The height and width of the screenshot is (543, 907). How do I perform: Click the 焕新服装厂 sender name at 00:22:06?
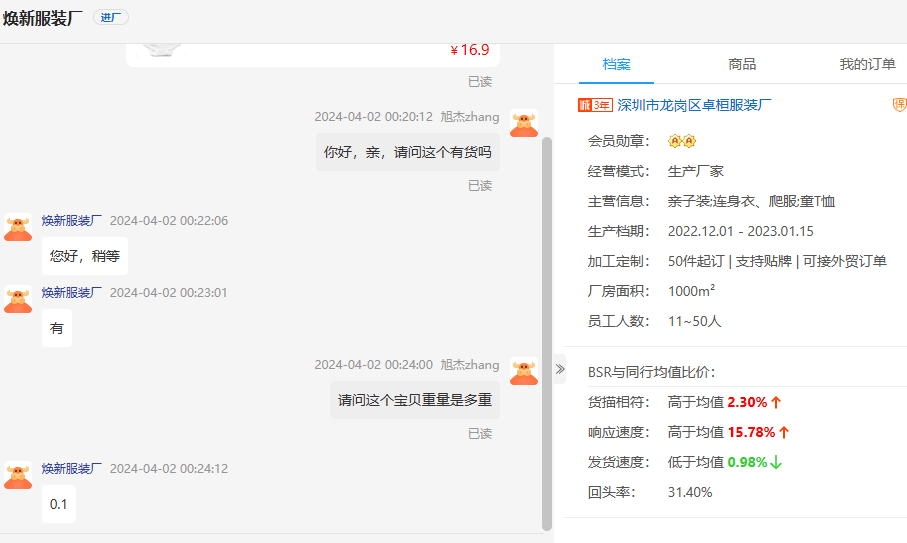tap(71, 221)
